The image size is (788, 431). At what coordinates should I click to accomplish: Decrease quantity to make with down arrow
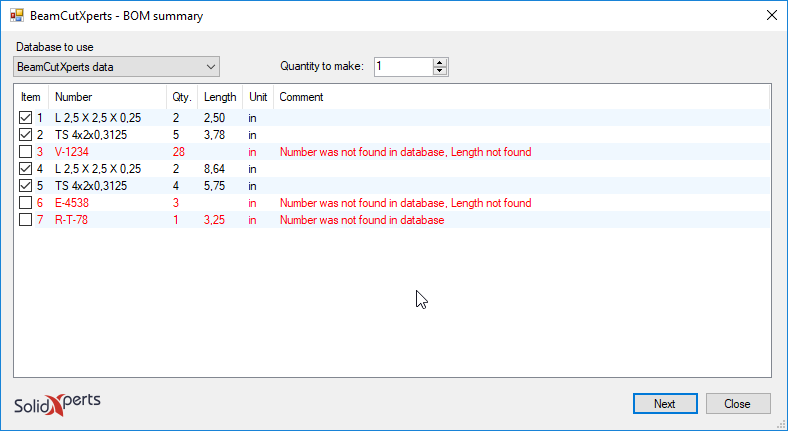click(440, 71)
